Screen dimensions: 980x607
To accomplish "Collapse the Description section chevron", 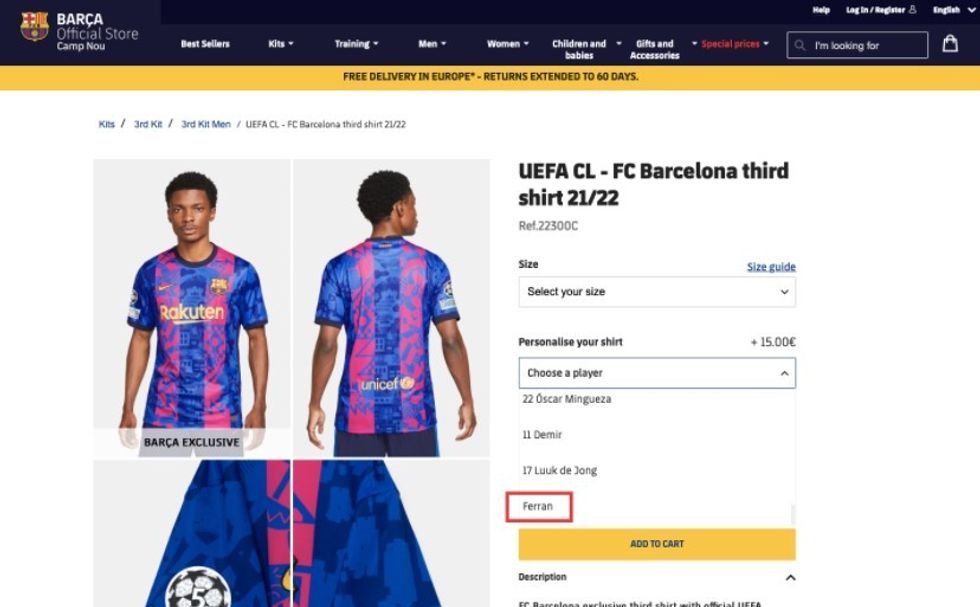I will tap(790, 578).
